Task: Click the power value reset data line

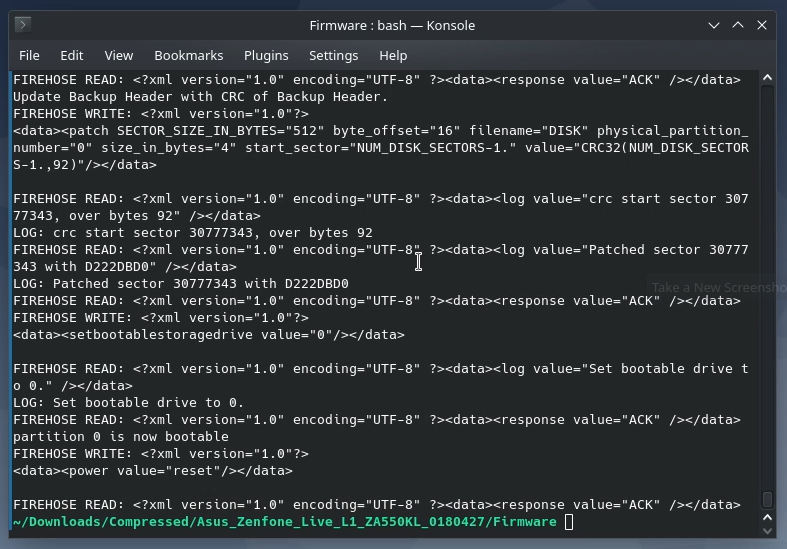Action: pos(153,471)
